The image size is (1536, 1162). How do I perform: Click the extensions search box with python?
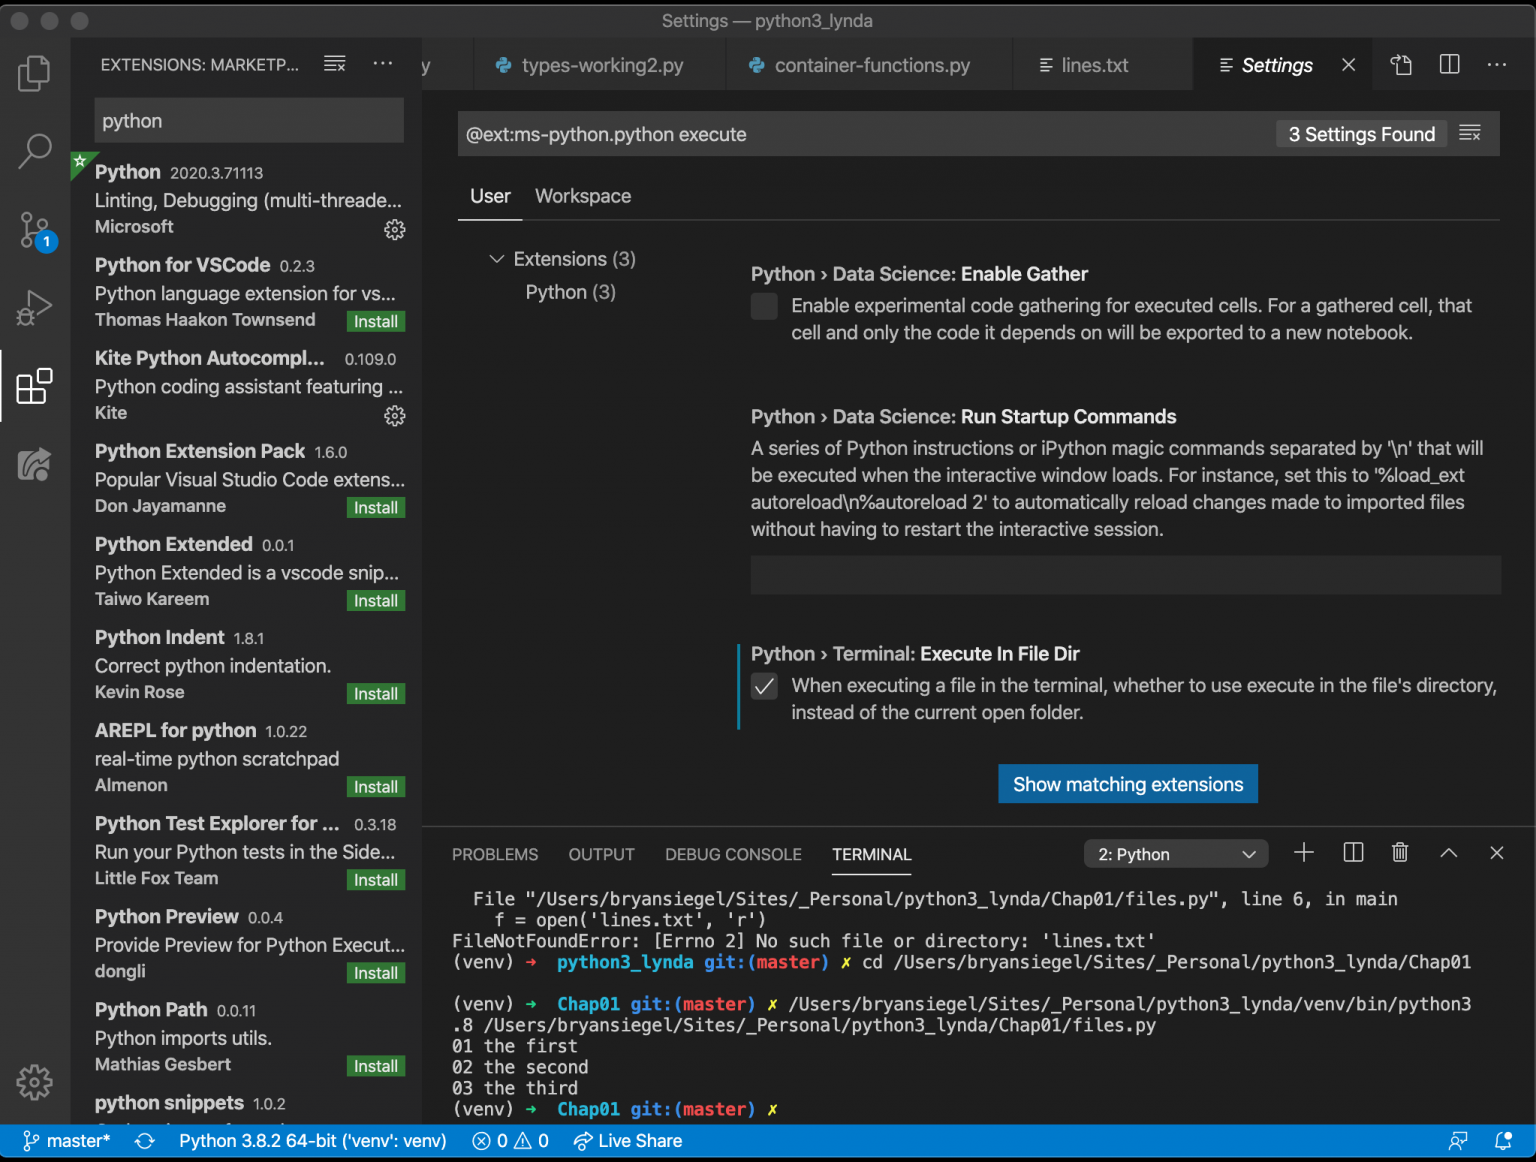pos(249,120)
